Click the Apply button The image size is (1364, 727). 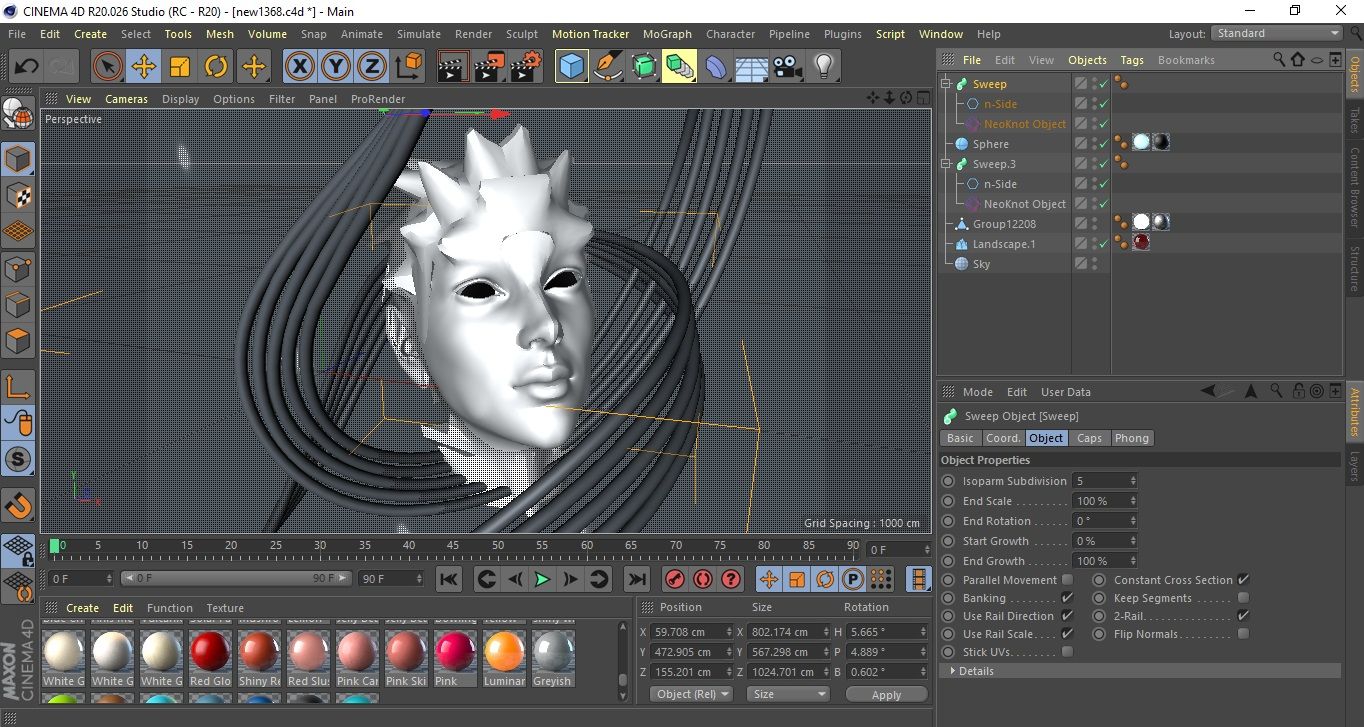tap(886, 694)
